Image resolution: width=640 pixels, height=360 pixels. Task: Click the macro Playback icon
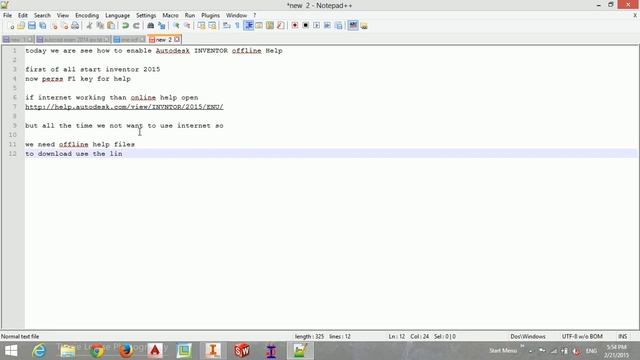pyautogui.click(x=317, y=26)
